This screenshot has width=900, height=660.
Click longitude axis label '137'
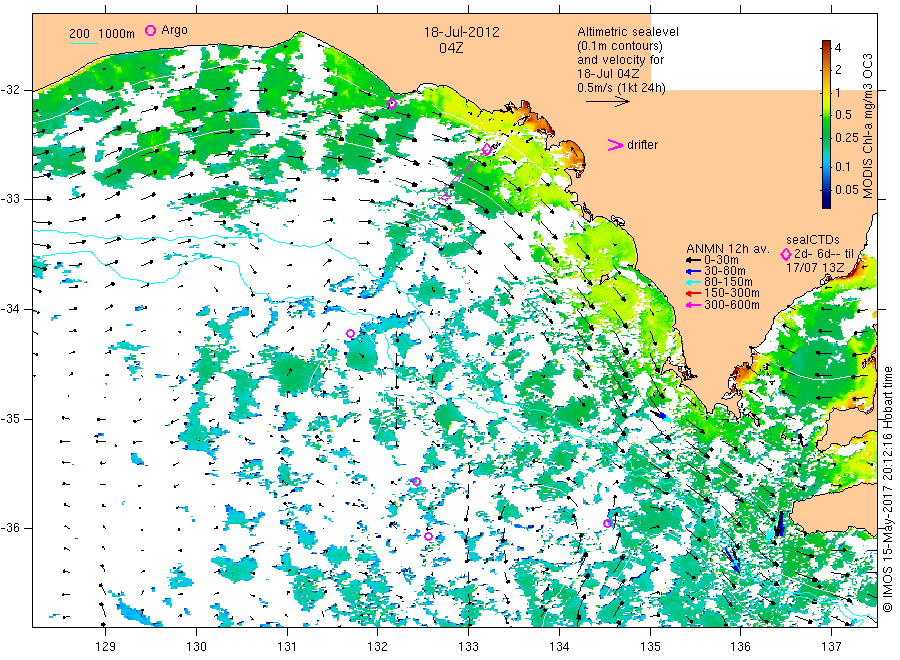[831, 647]
